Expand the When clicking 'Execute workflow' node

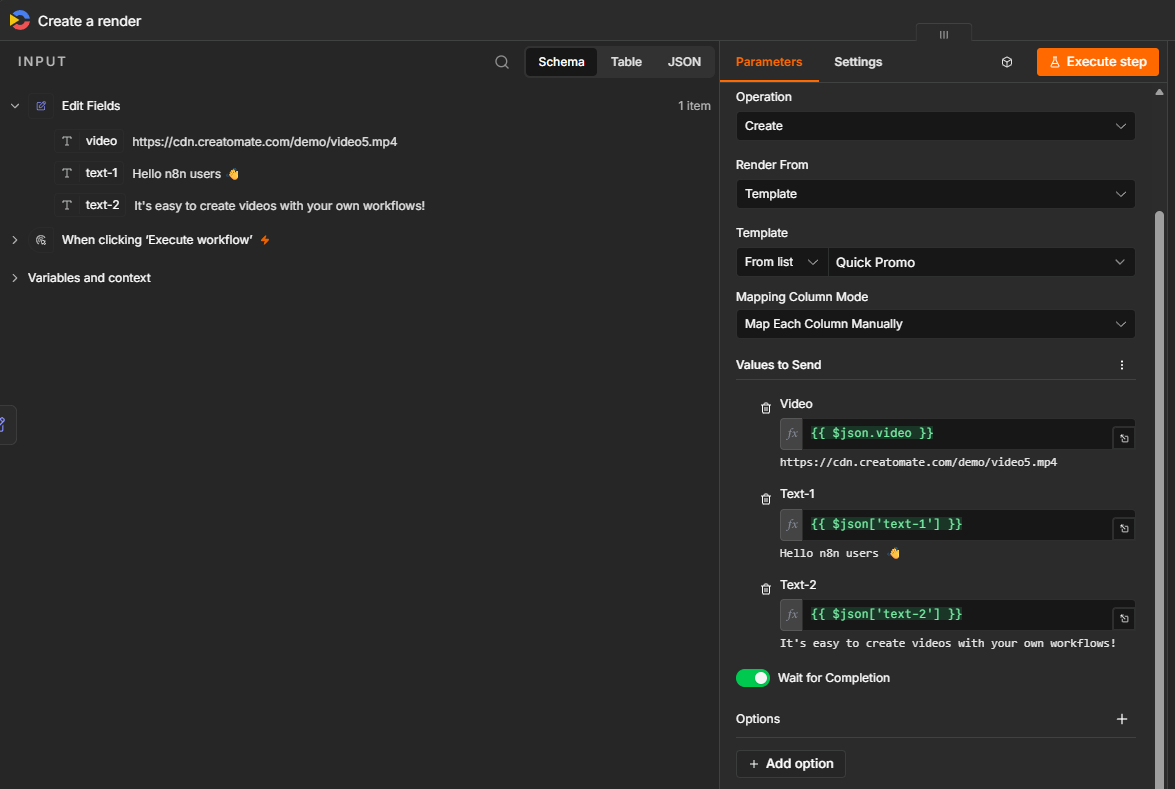[x=15, y=240]
